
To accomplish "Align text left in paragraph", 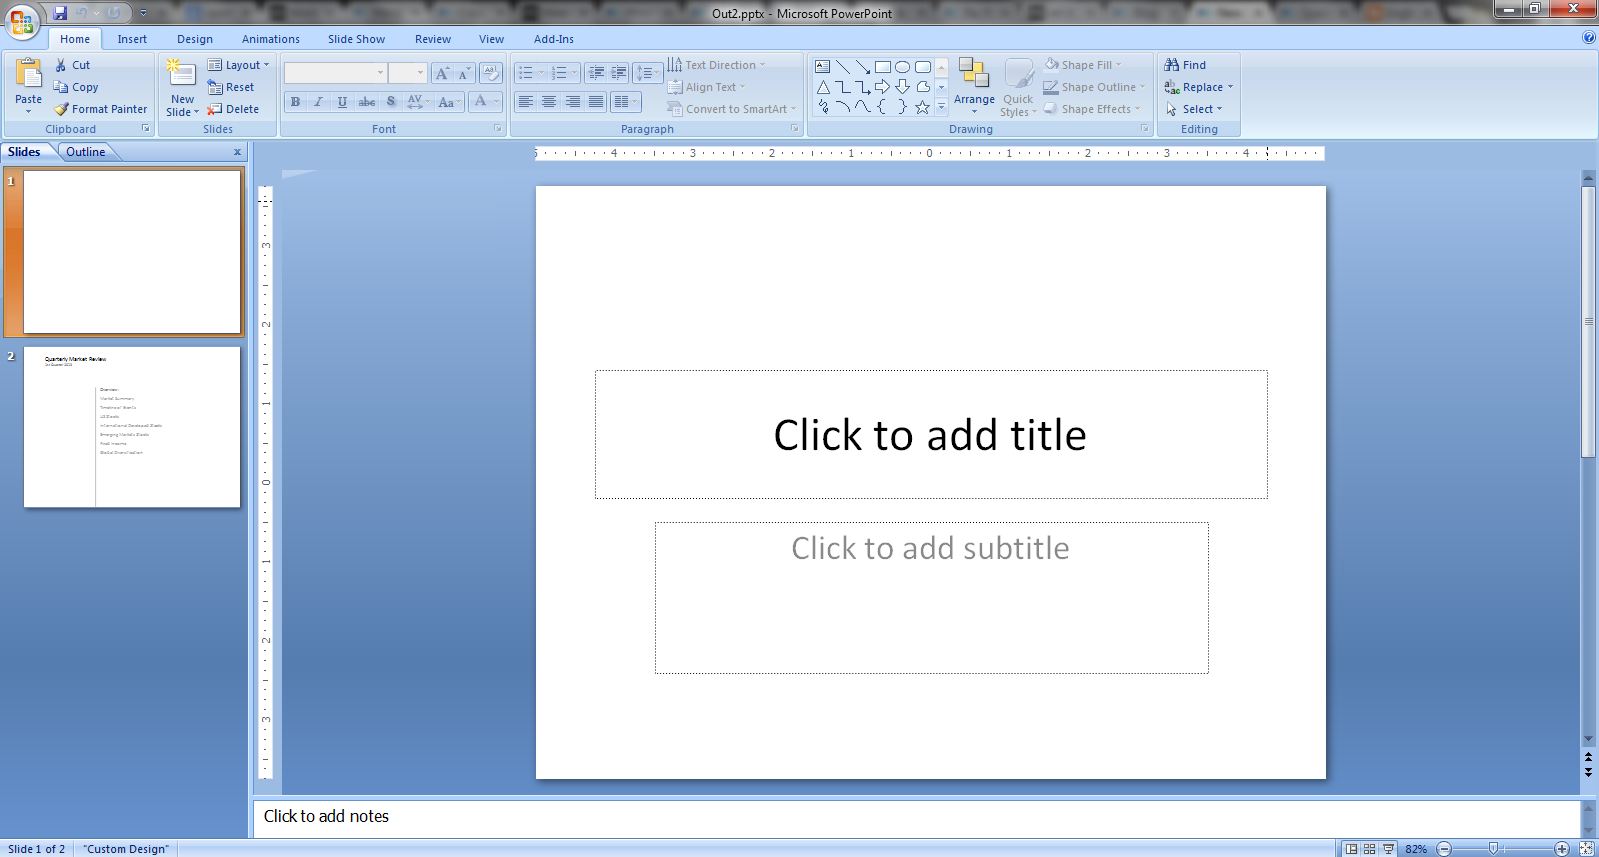I will point(525,102).
